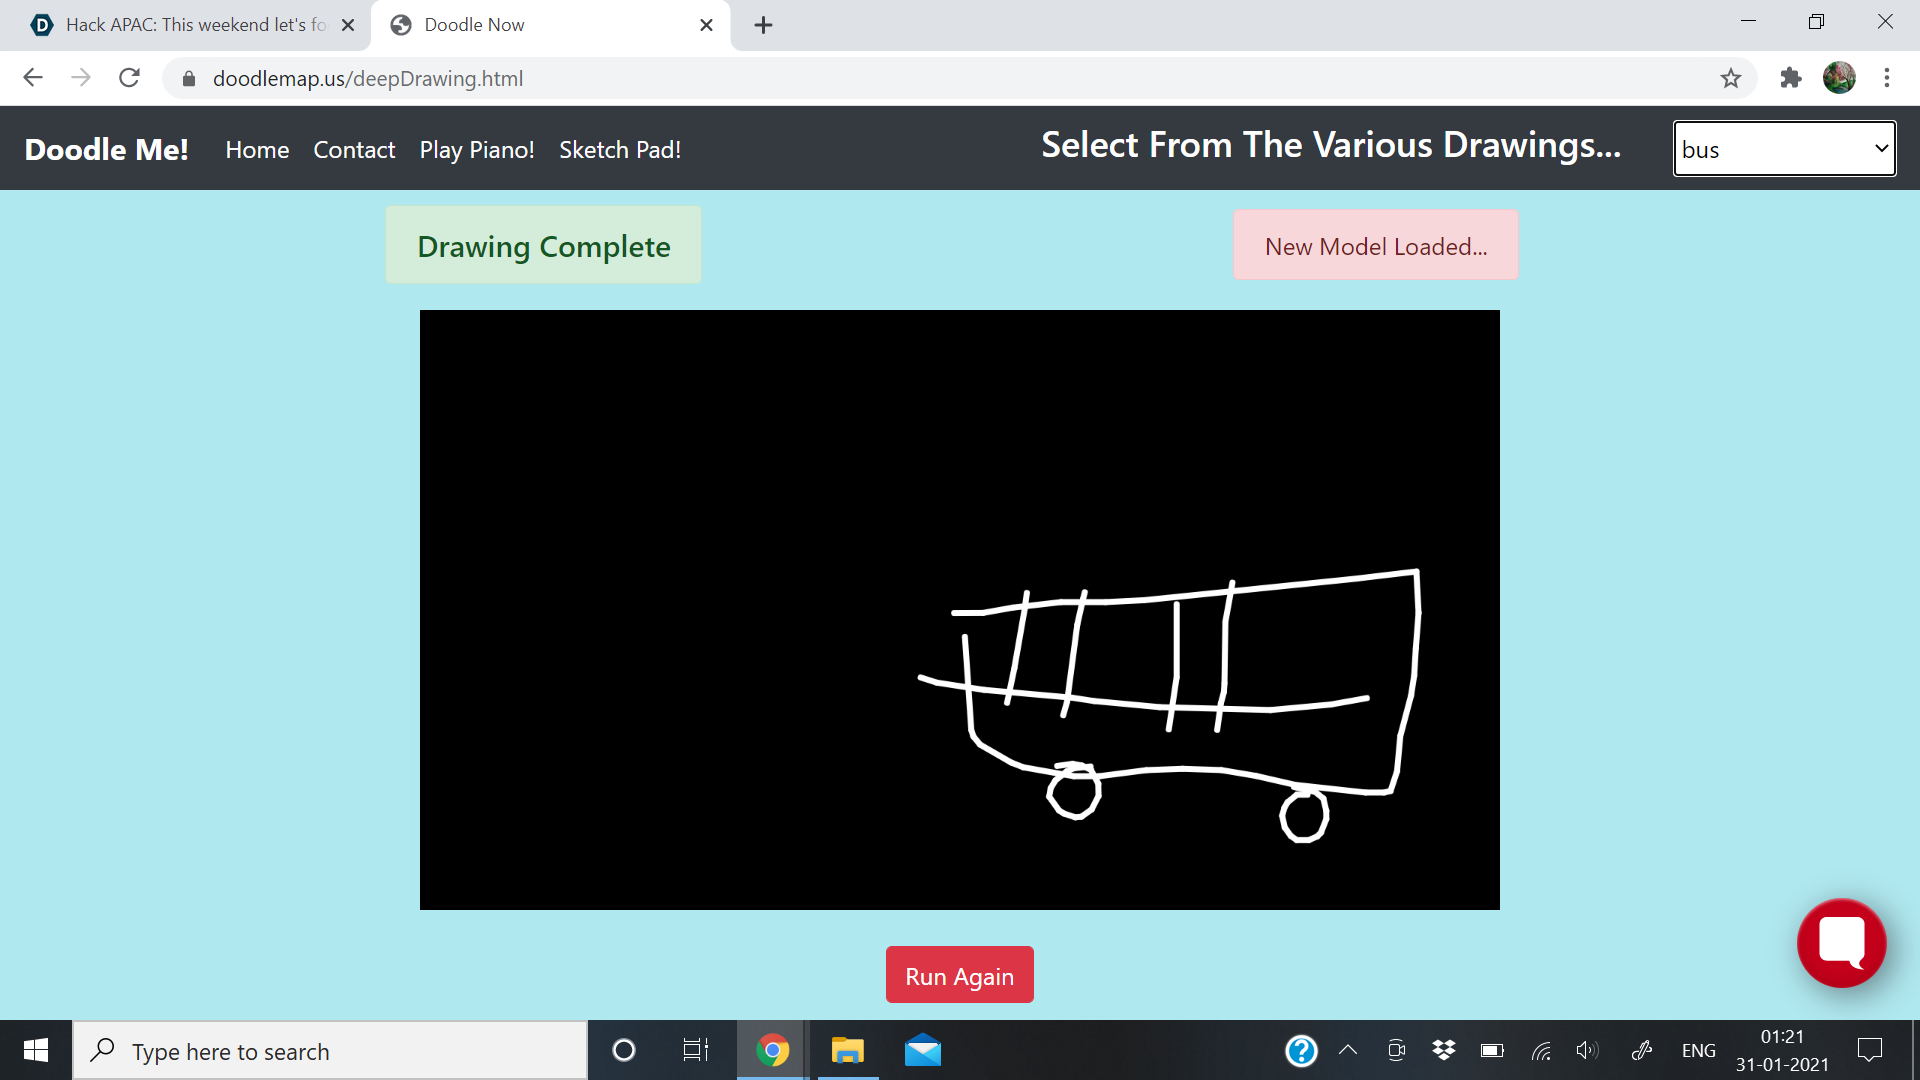The image size is (1920, 1080).
Task: Open the Play Piano! page
Action: 477,149
